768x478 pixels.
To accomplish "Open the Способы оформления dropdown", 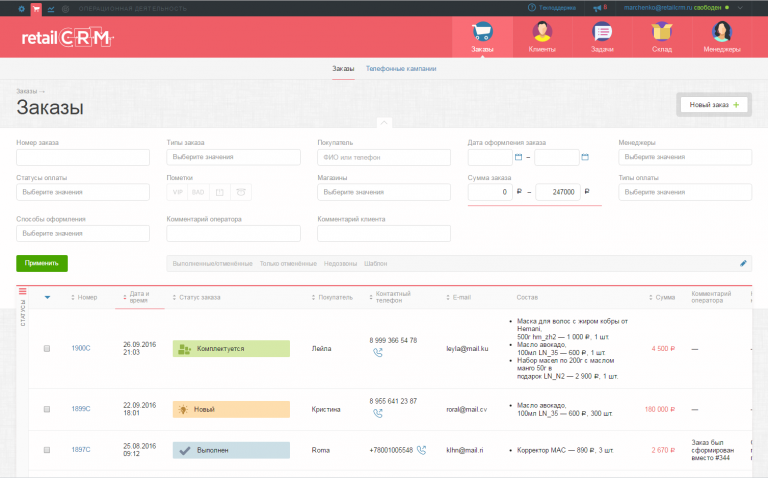I will (x=83, y=233).
